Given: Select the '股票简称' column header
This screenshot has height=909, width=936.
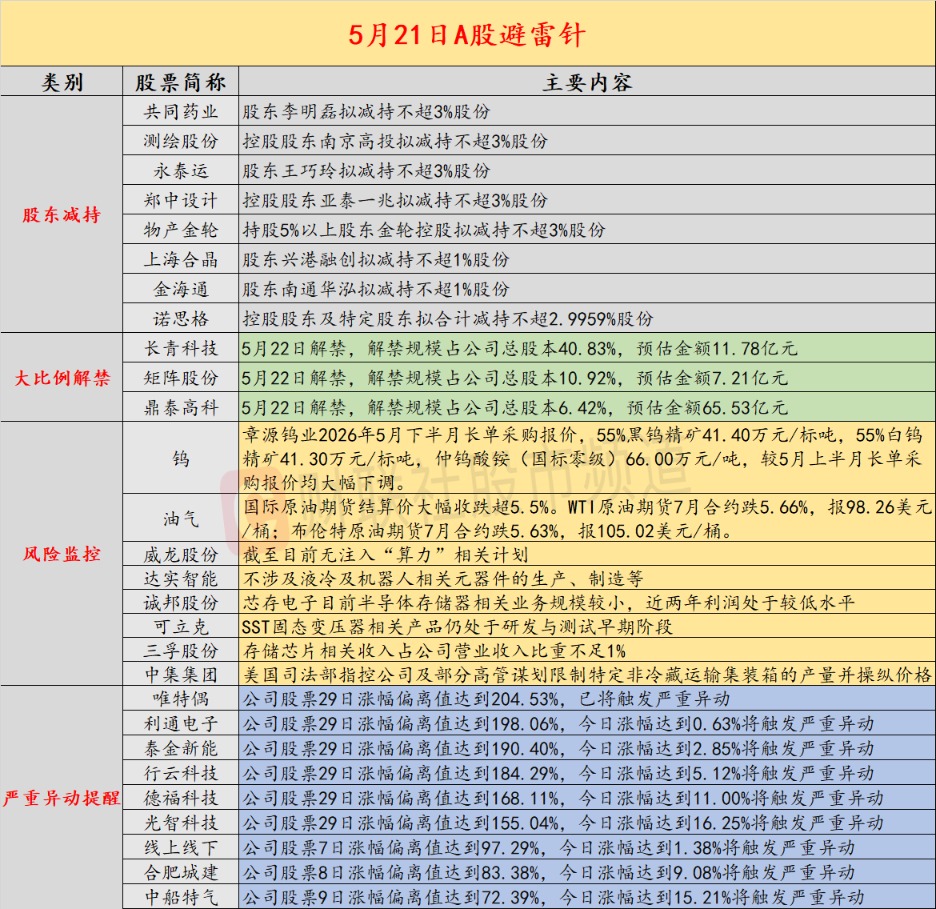Looking at the screenshot, I should point(180,82).
